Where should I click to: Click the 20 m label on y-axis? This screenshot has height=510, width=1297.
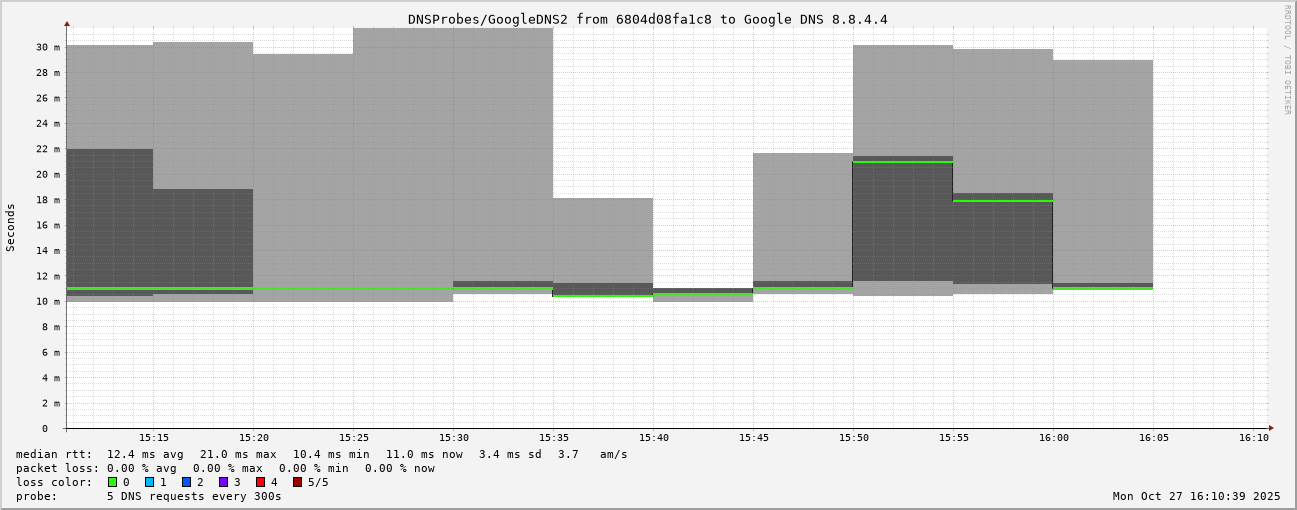click(x=48, y=174)
